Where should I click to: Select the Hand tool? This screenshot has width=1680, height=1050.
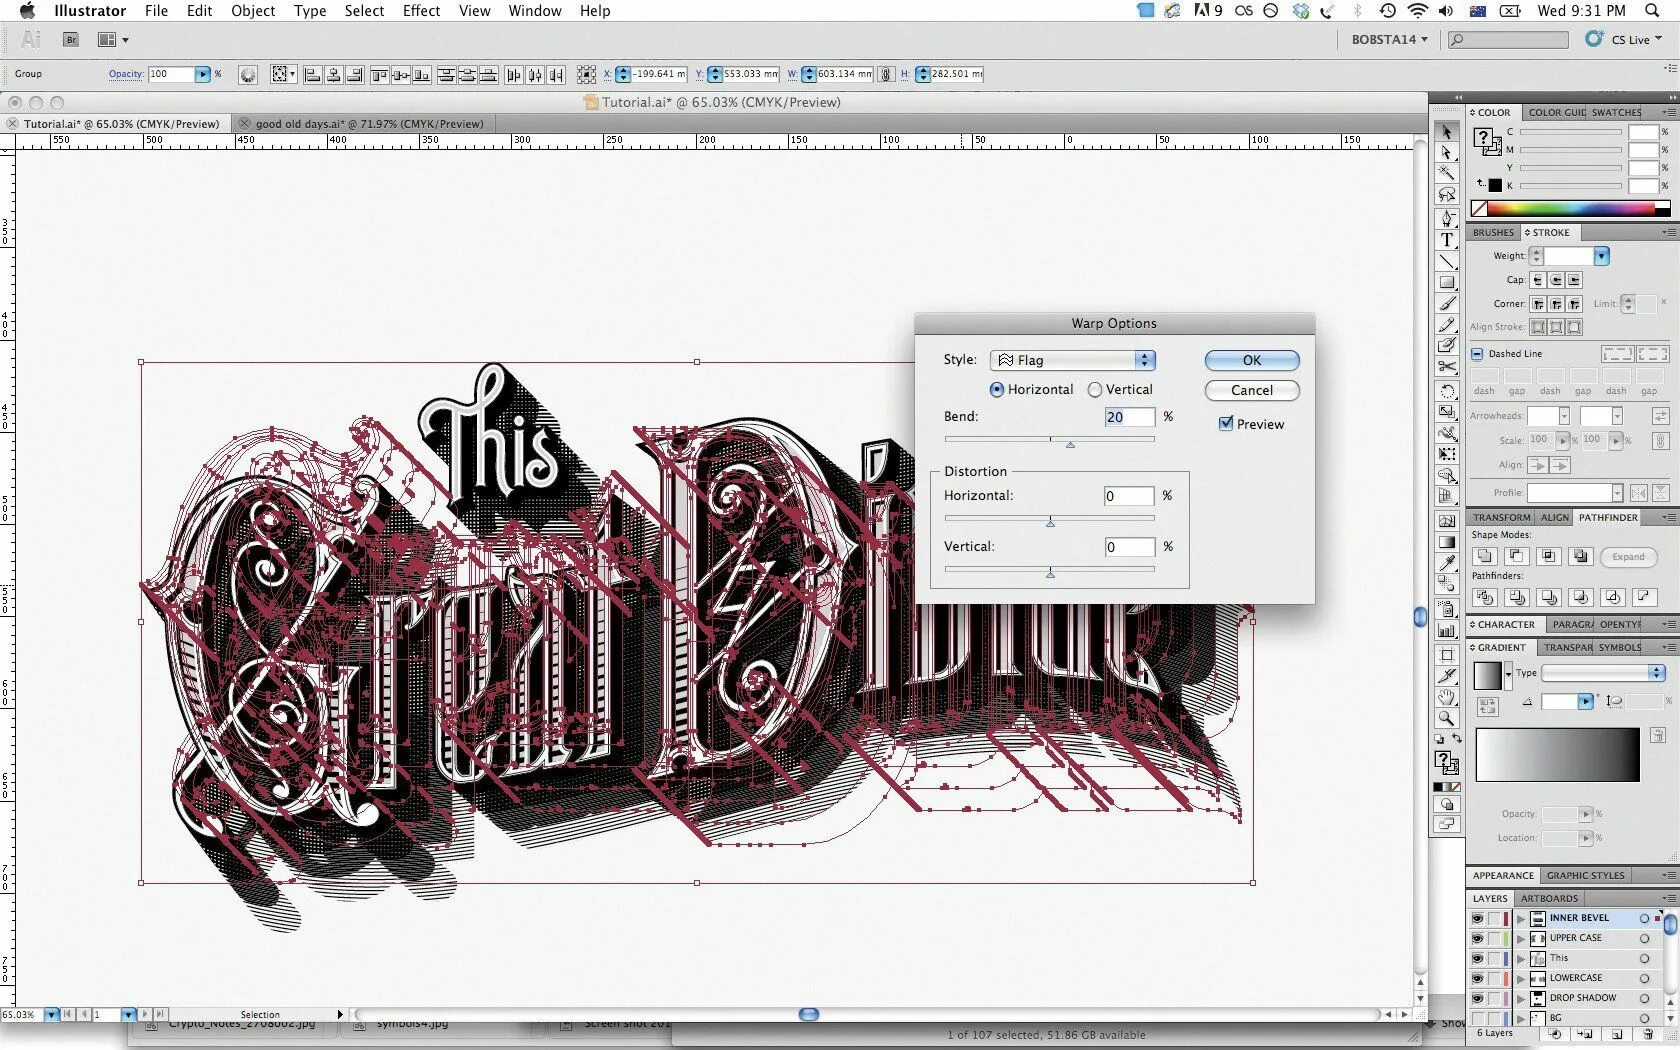point(1446,697)
